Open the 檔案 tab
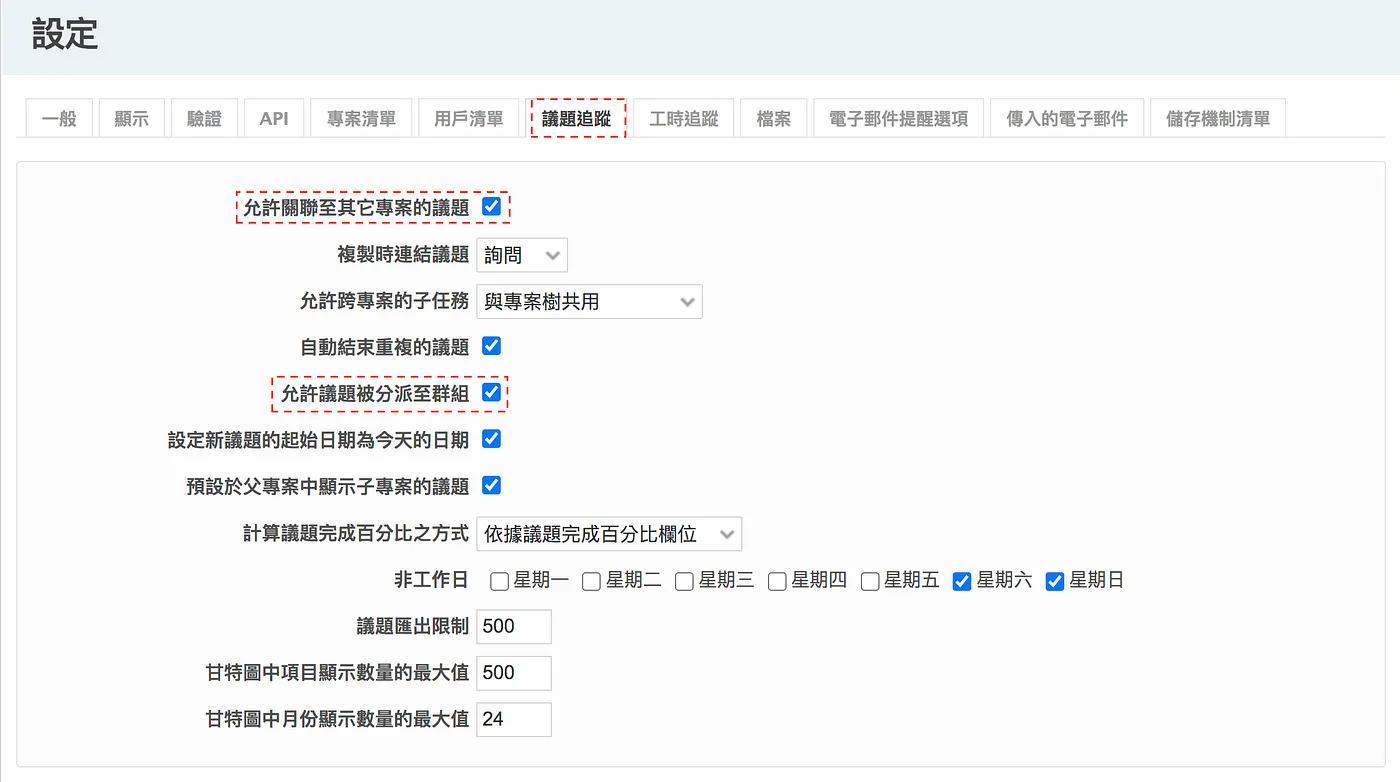 pos(774,118)
